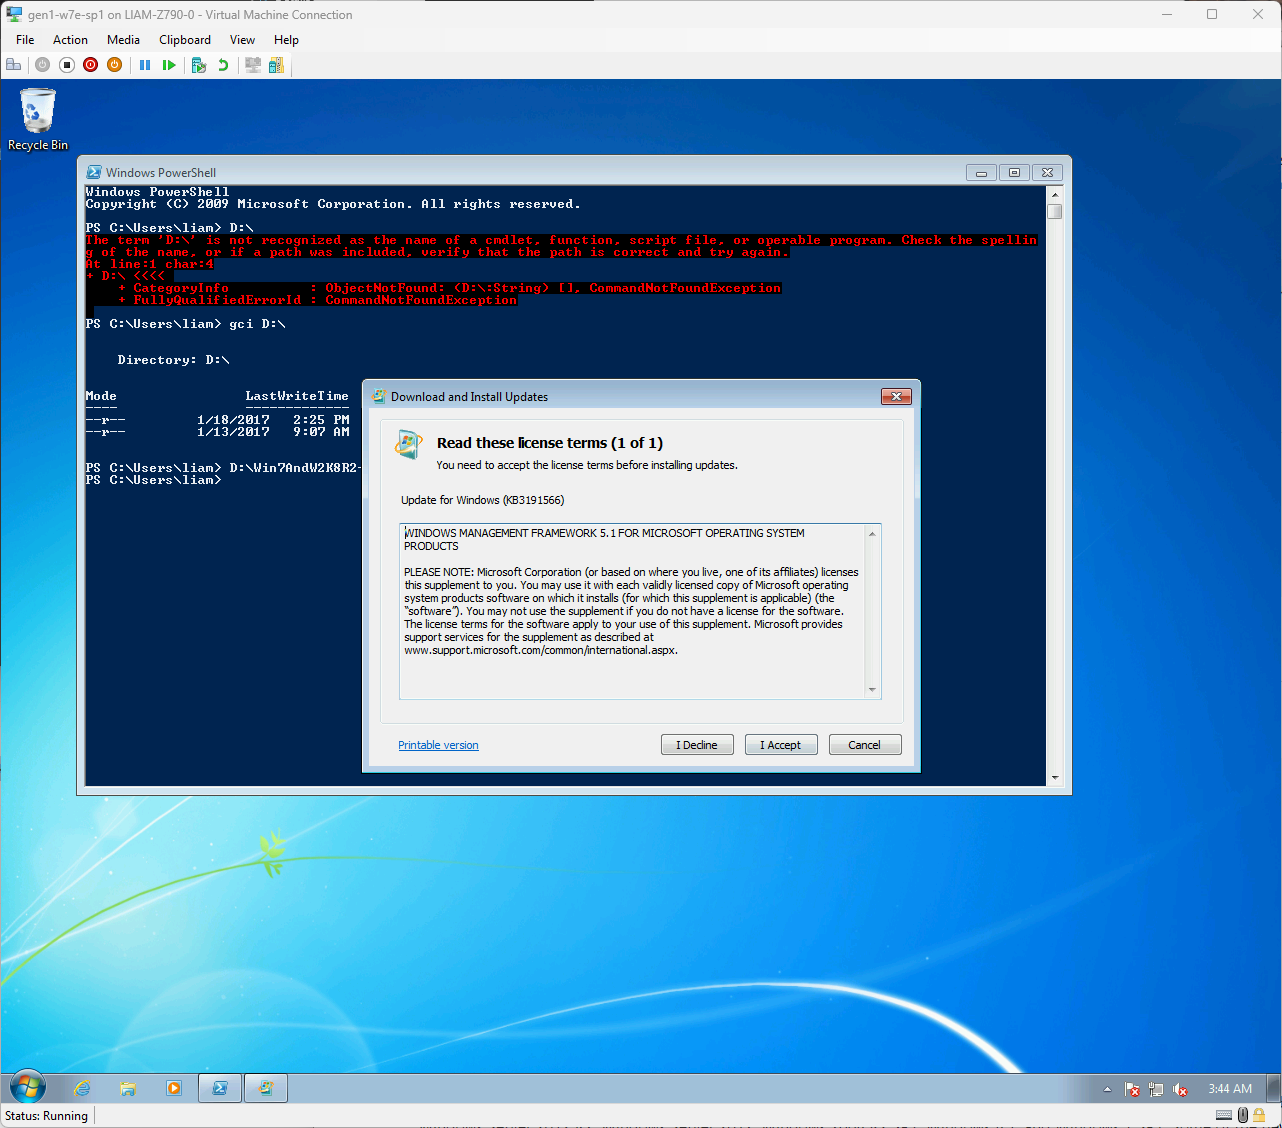Click the PowerShell scrollbar thumb

point(1055,211)
